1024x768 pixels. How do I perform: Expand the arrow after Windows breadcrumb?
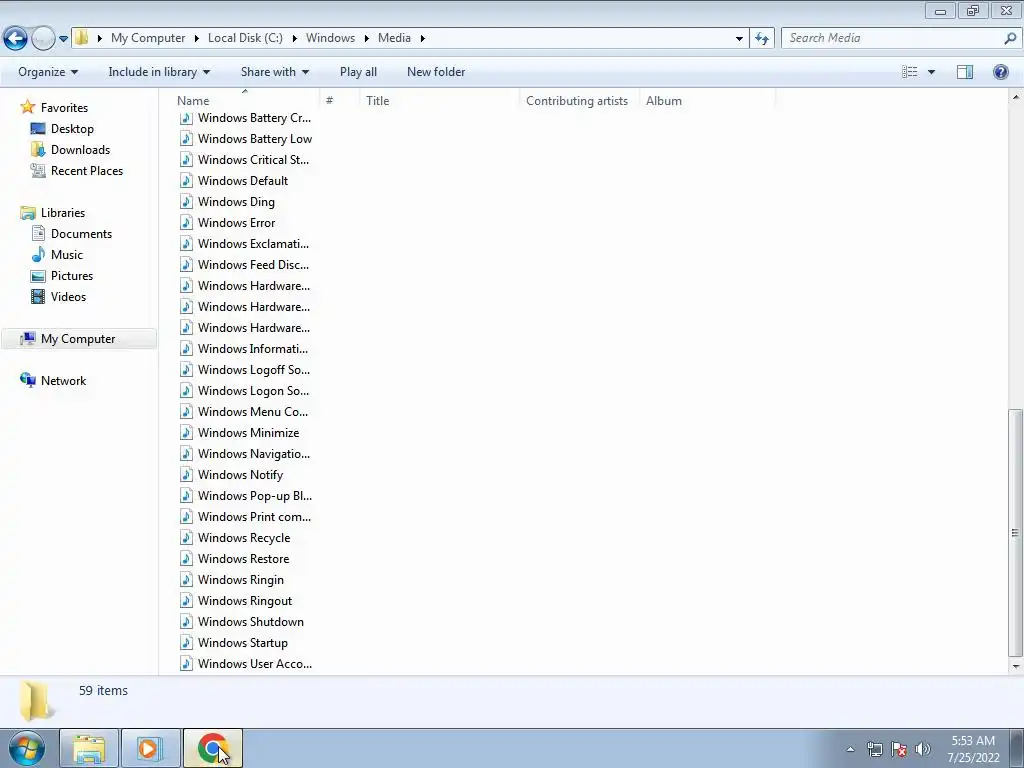(366, 39)
